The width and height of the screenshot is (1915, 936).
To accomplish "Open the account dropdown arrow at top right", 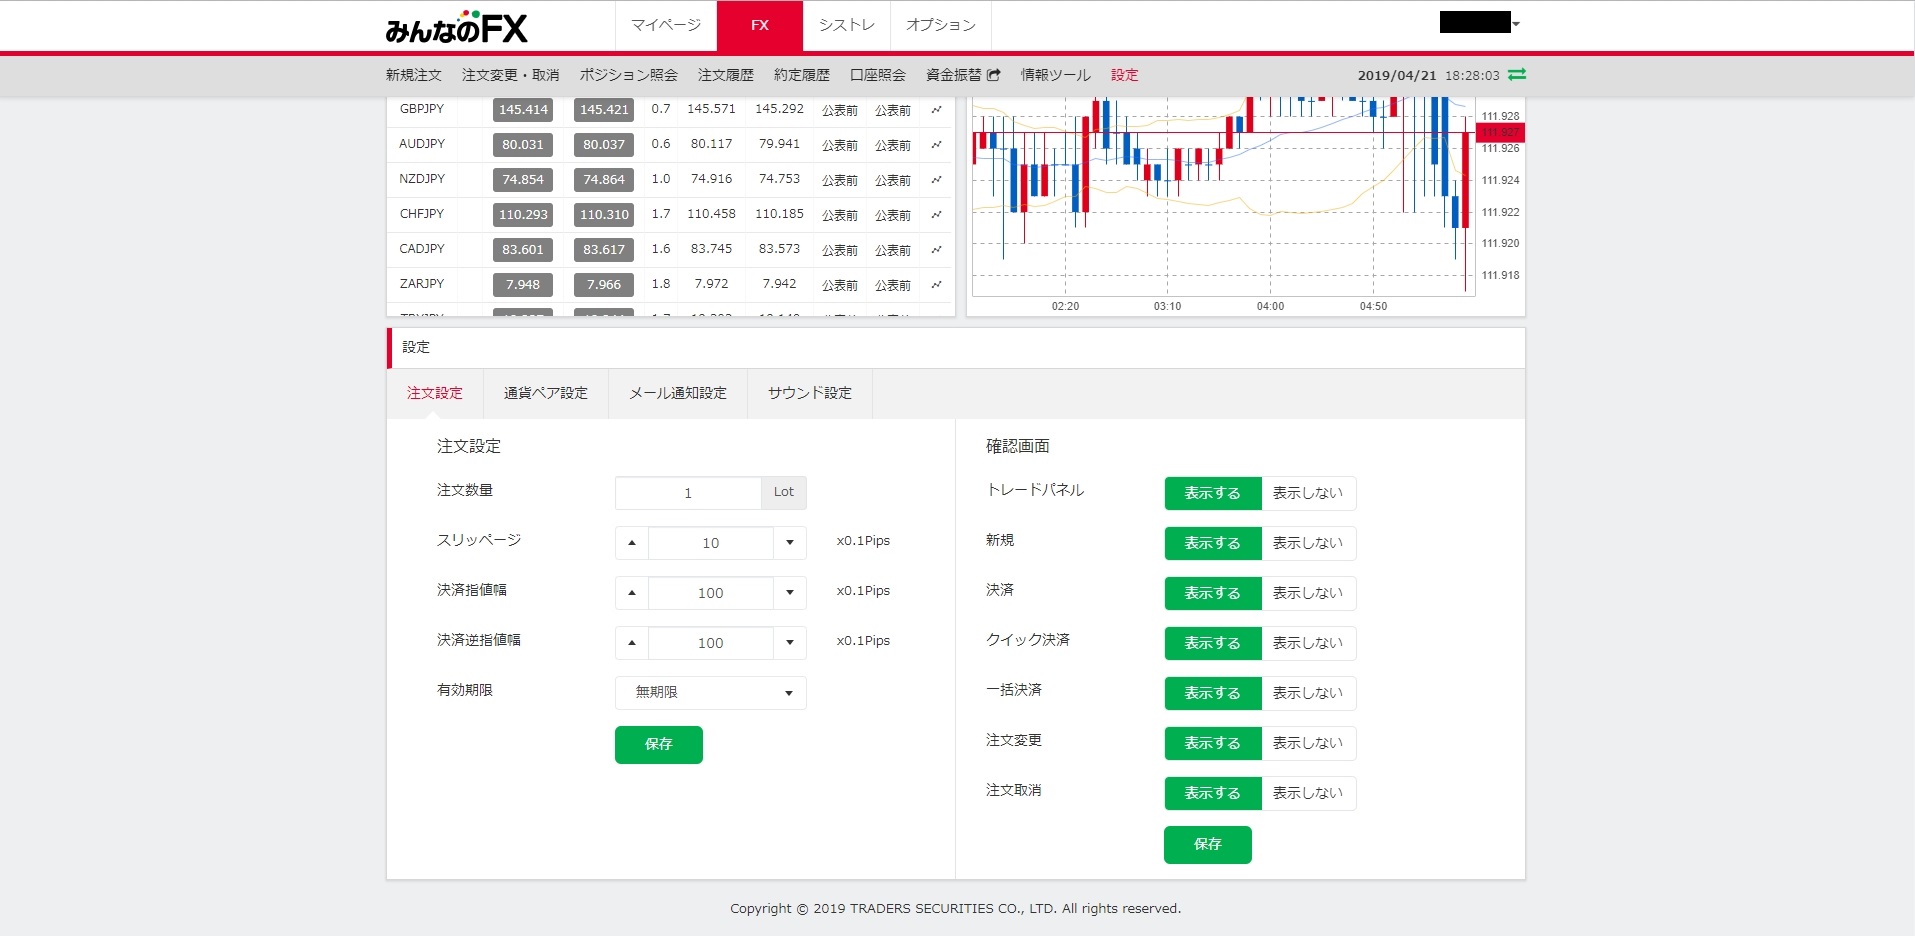I will [1516, 24].
